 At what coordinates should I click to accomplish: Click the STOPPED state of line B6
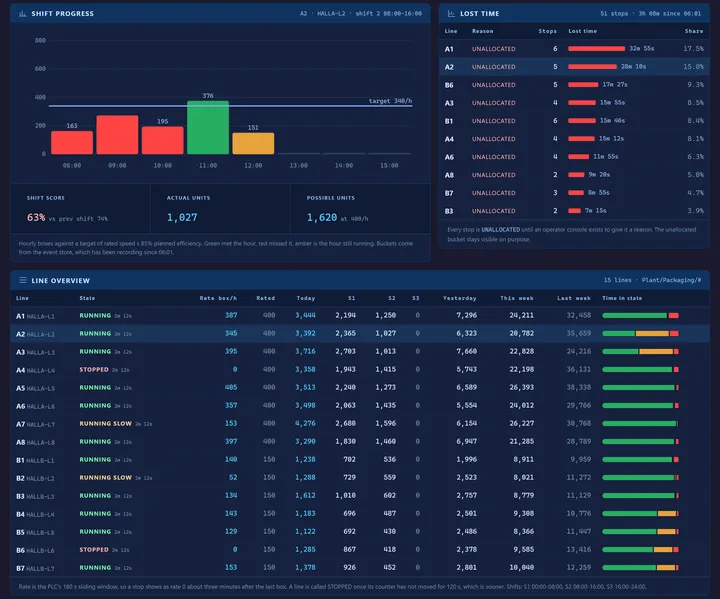94,549
